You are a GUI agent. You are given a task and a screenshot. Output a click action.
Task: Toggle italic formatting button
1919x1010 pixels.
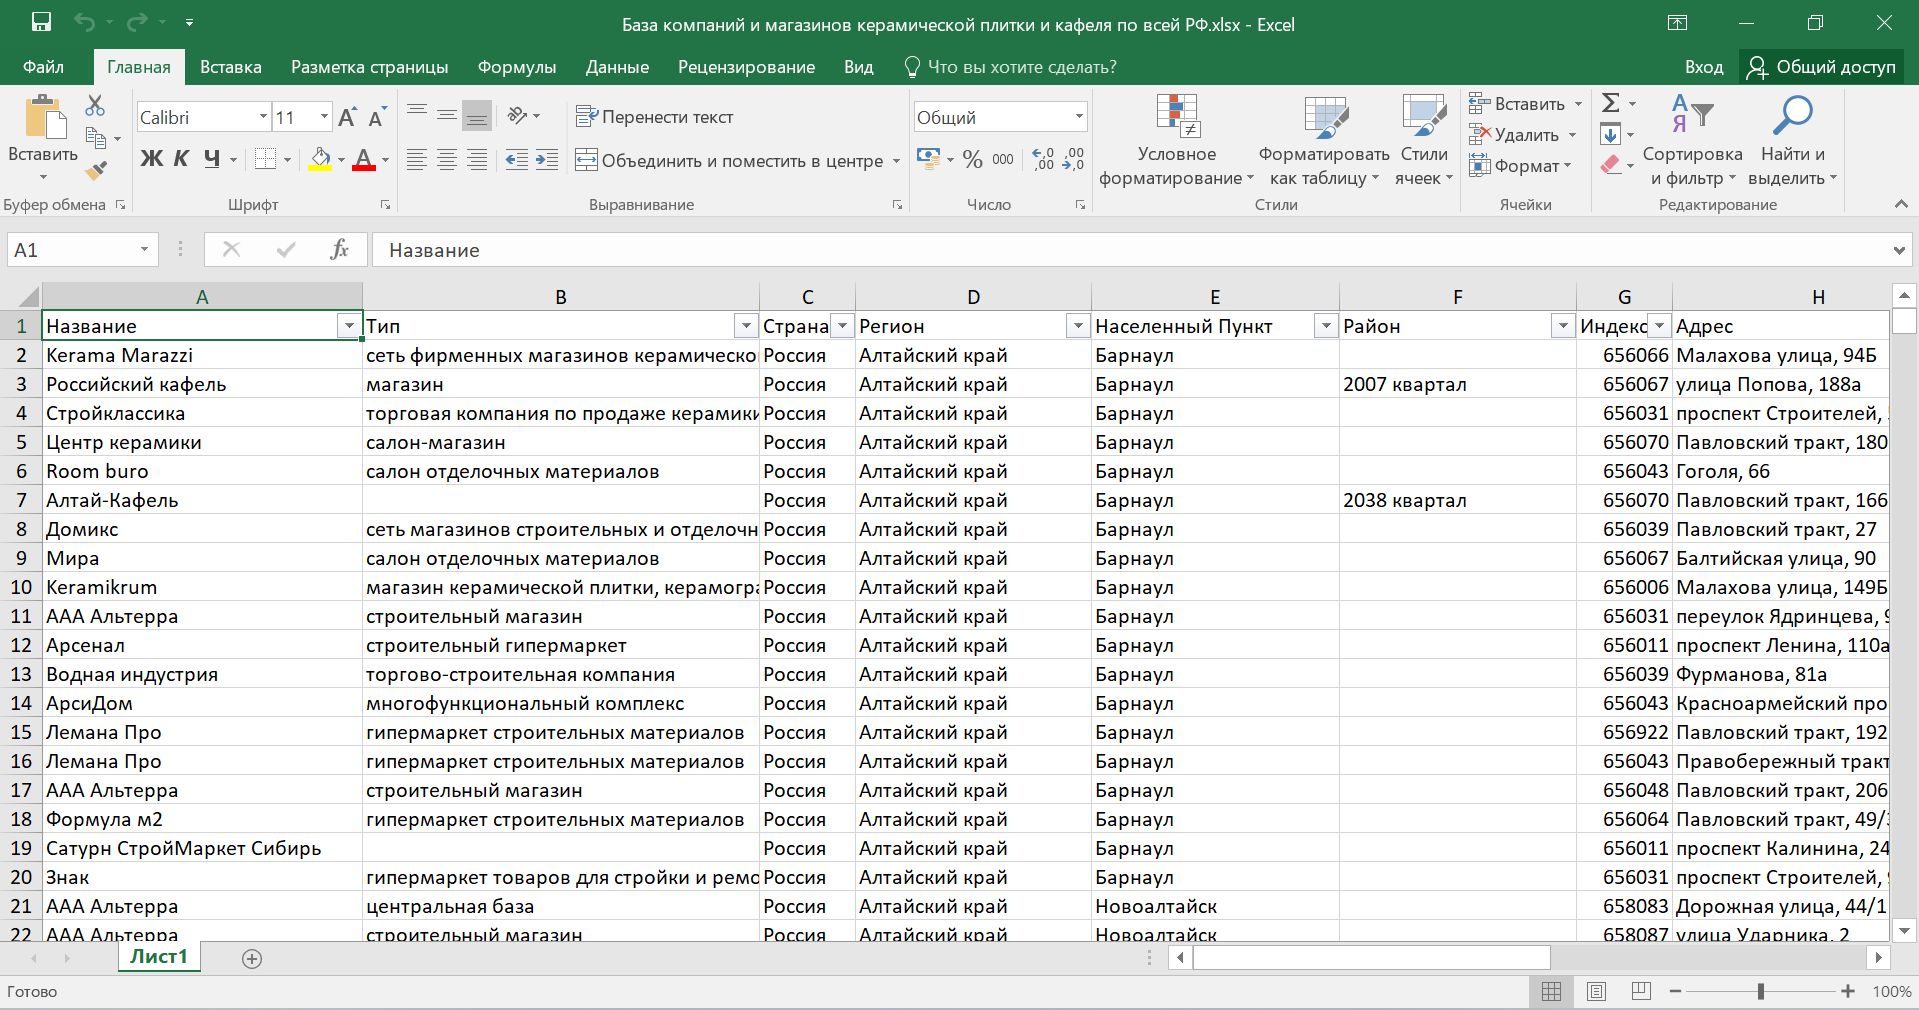point(181,159)
